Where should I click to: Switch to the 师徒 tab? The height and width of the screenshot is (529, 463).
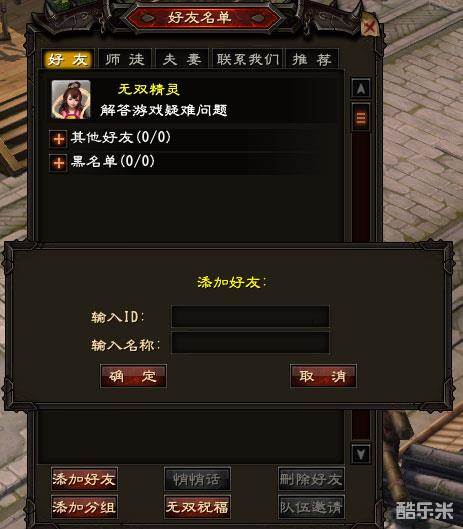coord(125,59)
